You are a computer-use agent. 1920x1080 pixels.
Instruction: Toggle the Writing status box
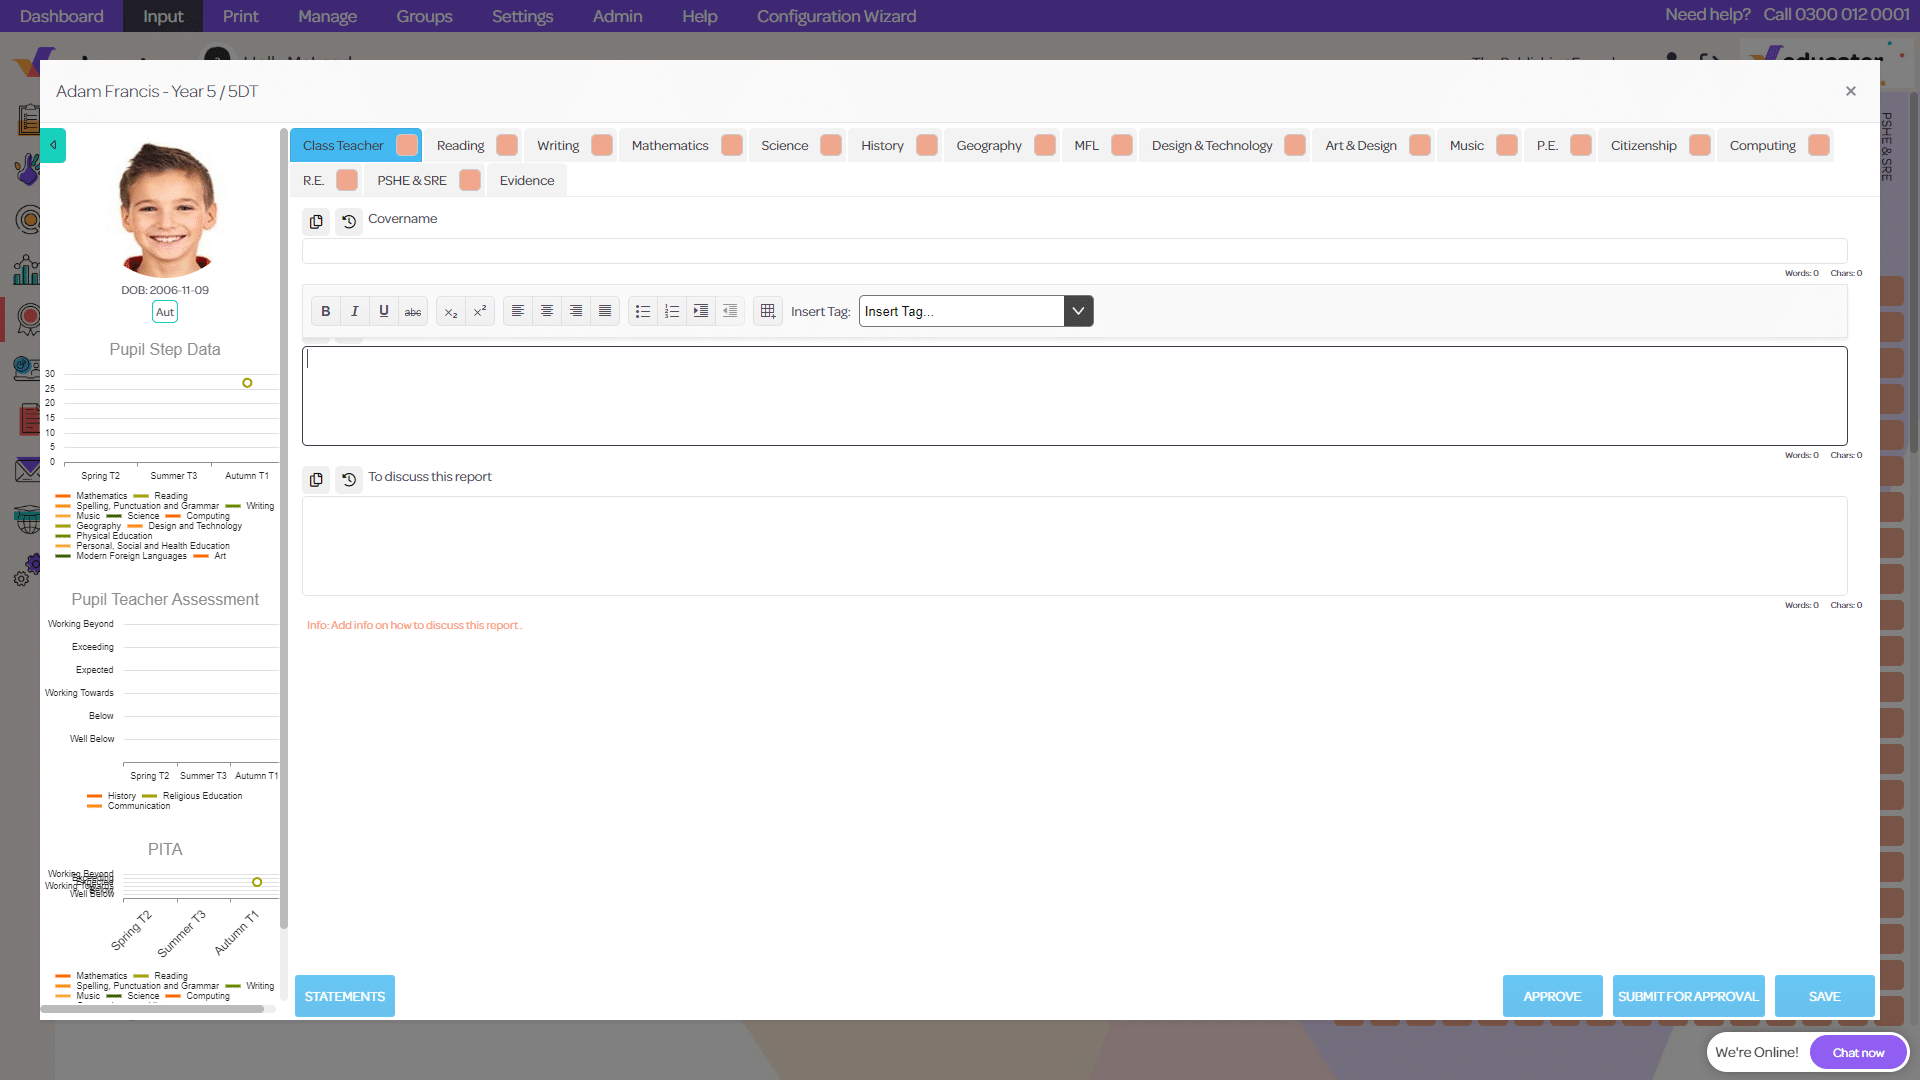602,145
